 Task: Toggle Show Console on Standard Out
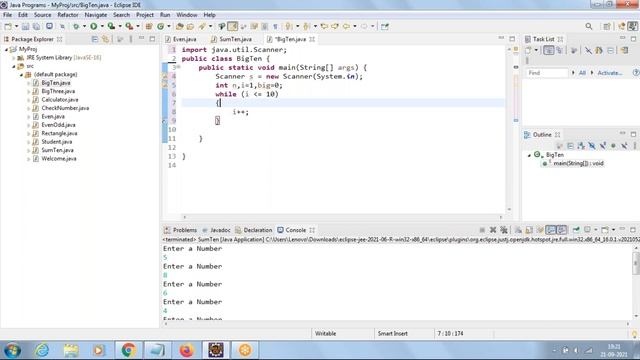(551, 230)
